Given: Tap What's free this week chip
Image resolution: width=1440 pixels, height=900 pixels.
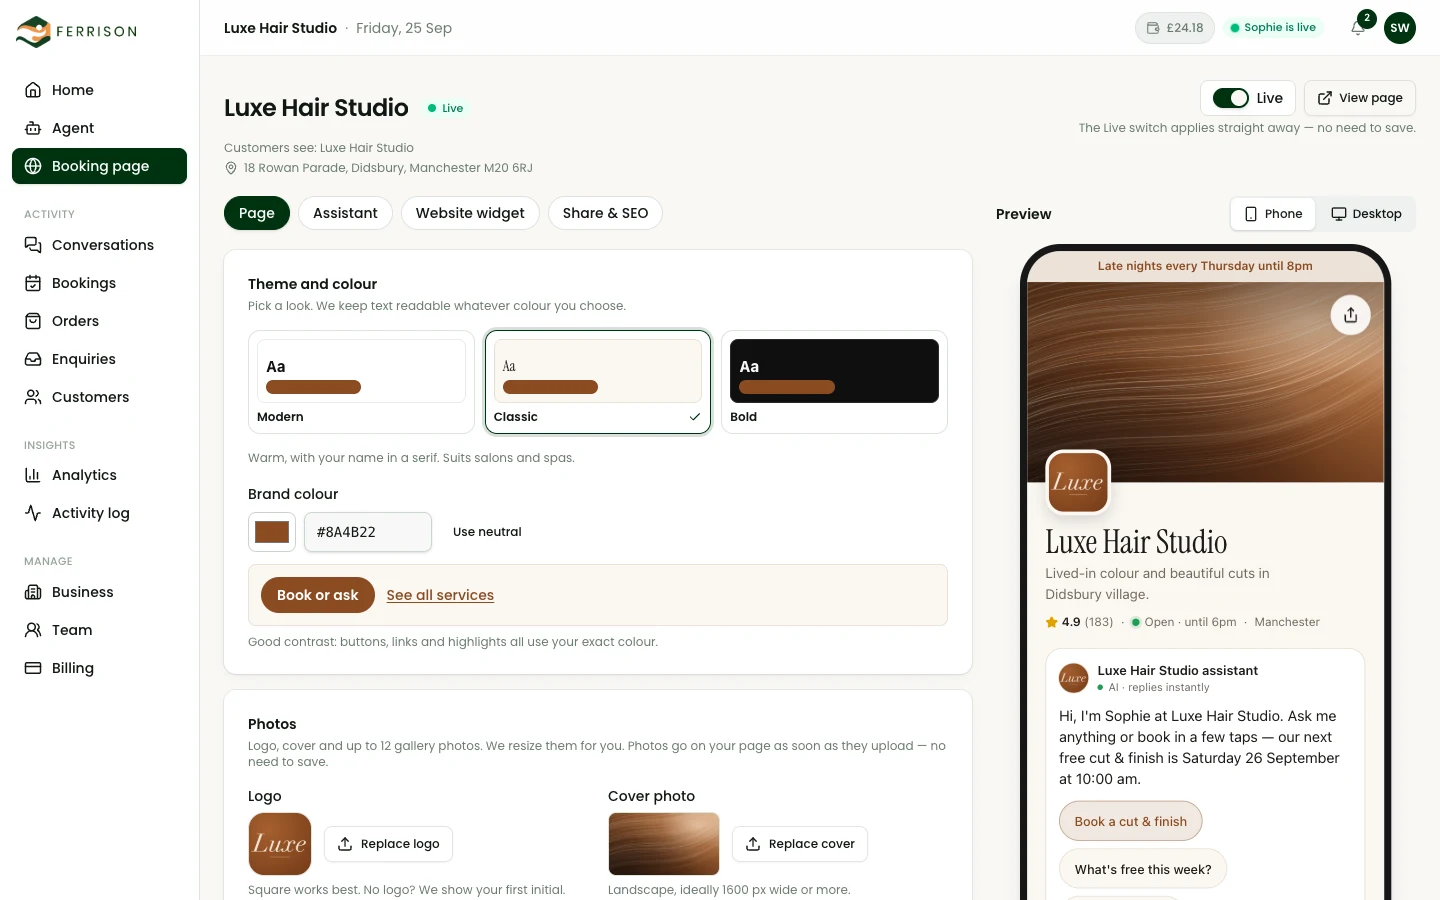Looking at the screenshot, I should (1143, 870).
